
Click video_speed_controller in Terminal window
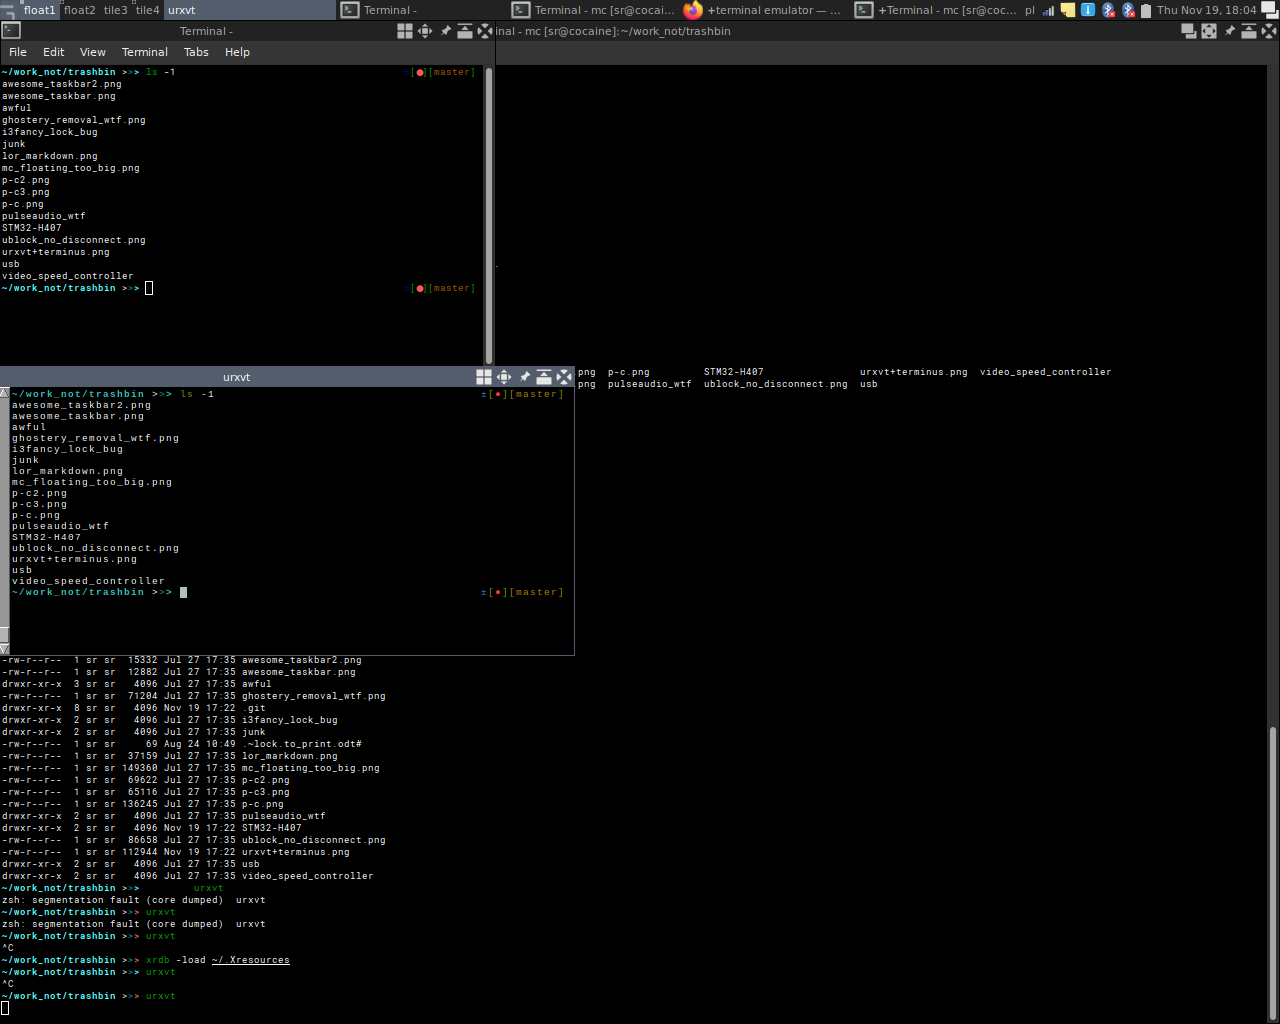[68, 276]
